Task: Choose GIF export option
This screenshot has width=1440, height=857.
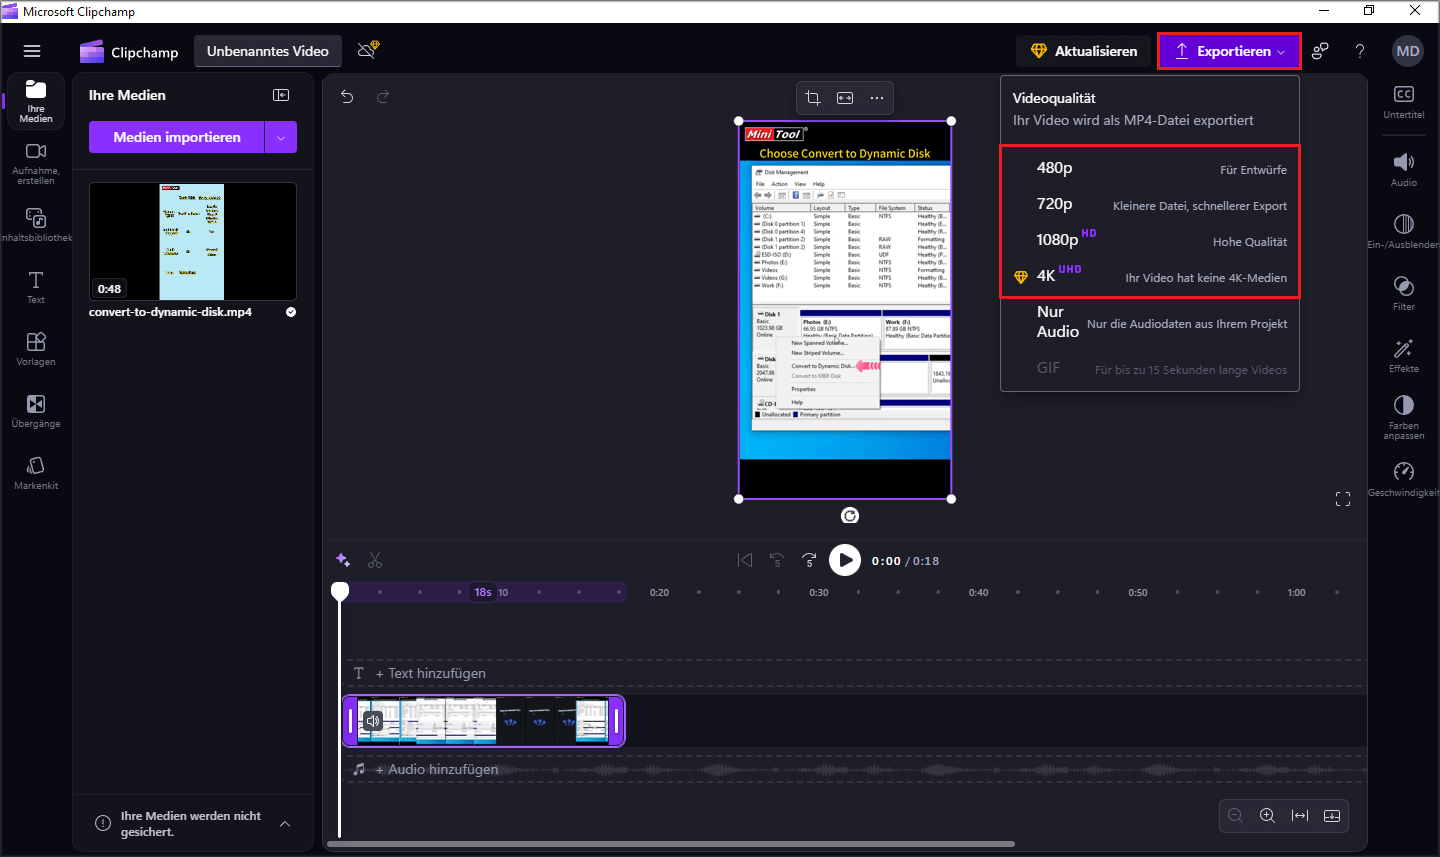Action: [1150, 368]
